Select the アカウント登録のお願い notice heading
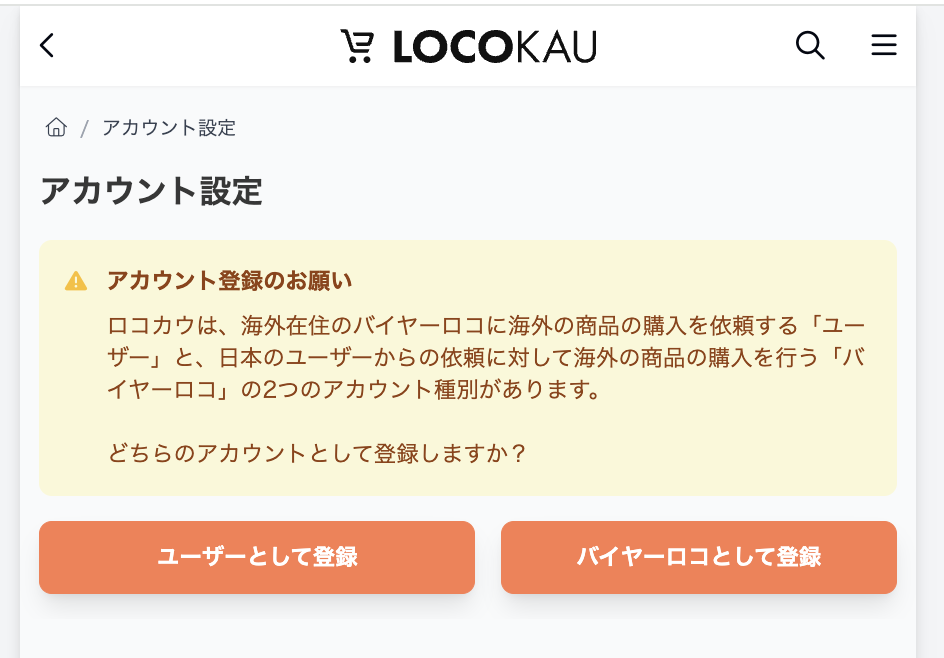Image resolution: width=944 pixels, height=658 pixels. point(229,281)
